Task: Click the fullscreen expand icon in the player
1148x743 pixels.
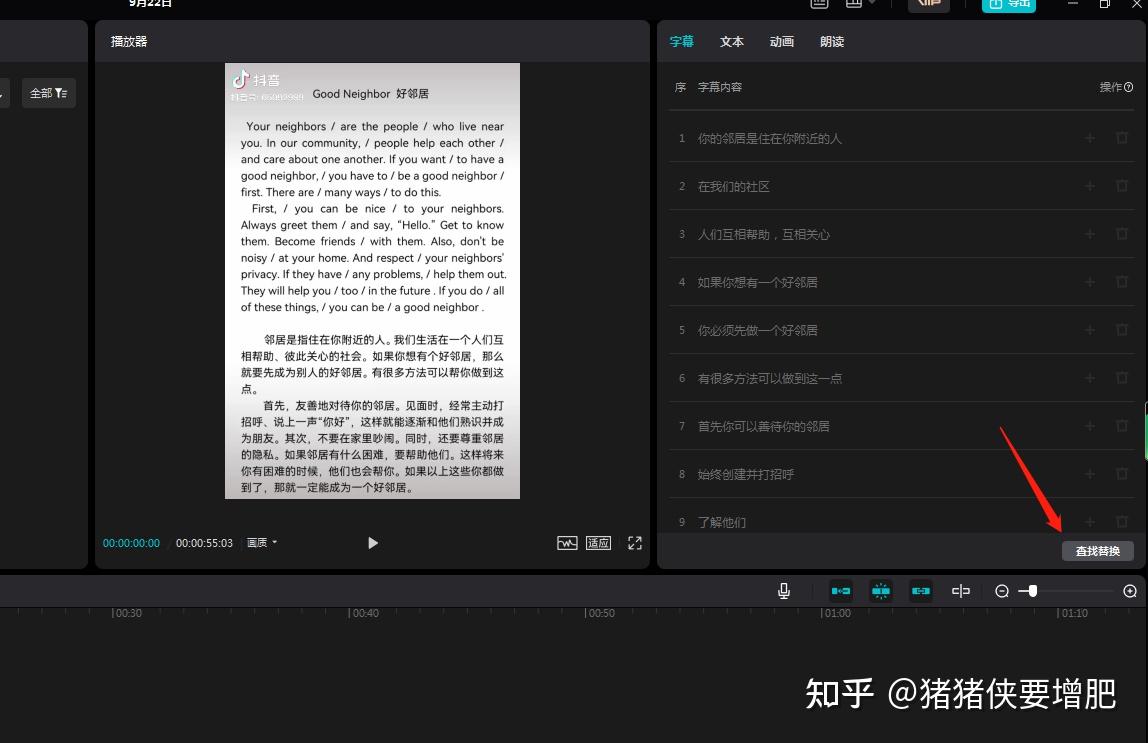Action: [635, 542]
